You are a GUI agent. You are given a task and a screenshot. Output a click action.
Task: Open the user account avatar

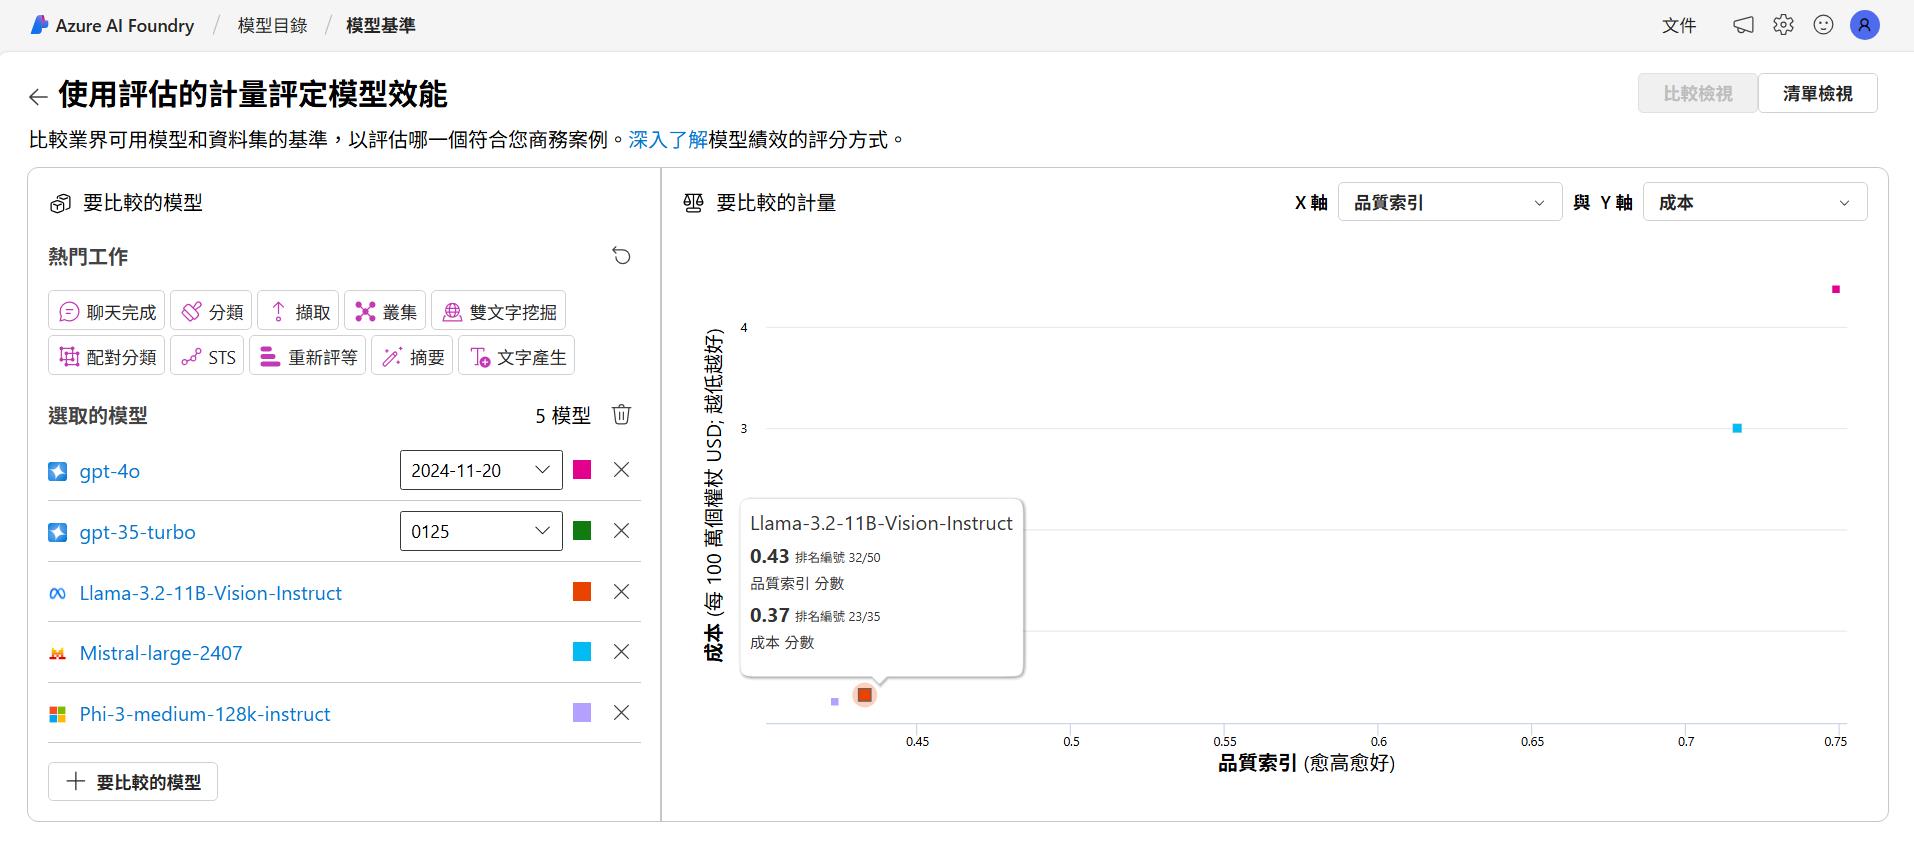pyautogui.click(x=1864, y=25)
